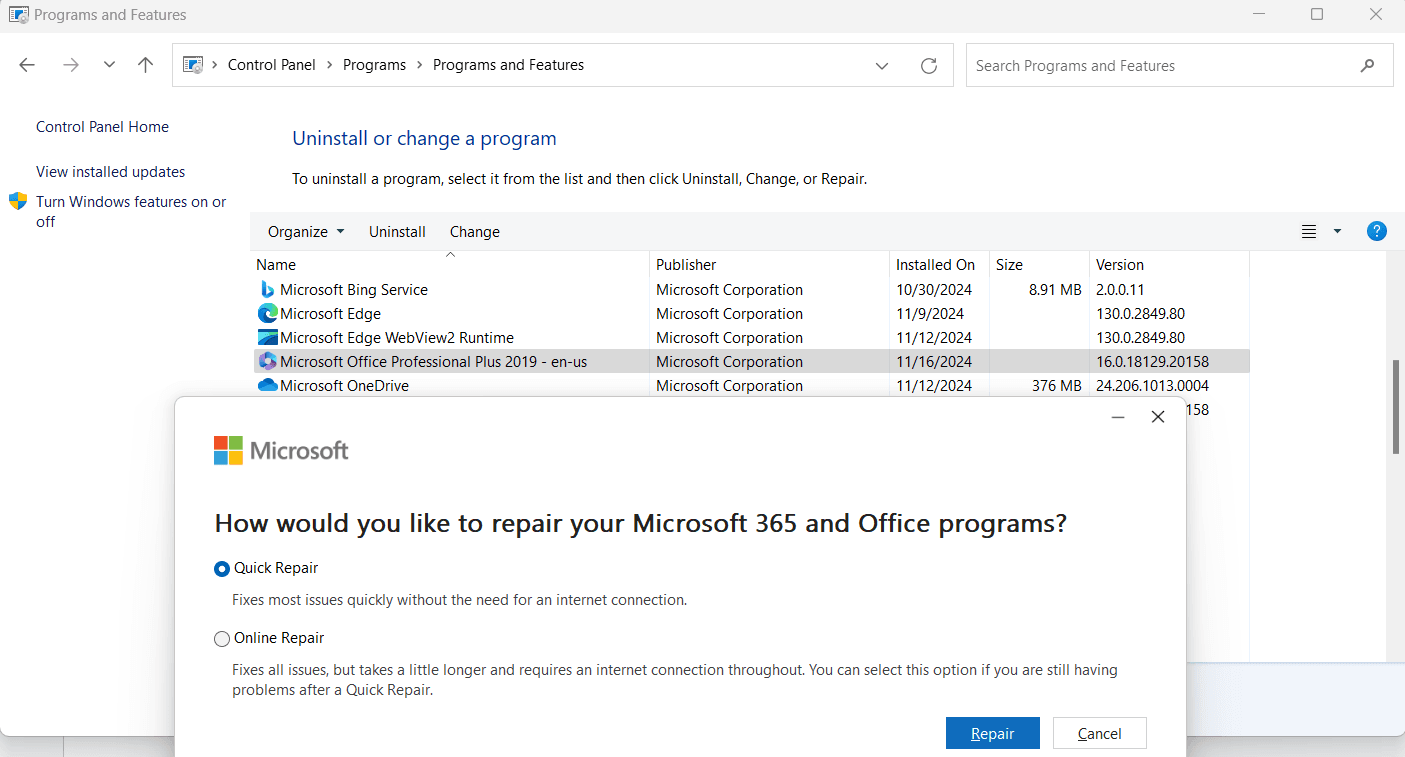The height and width of the screenshot is (757, 1405).
Task: Click the Microsoft OneDrive cloud icon
Action: pyautogui.click(x=267, y=385)
